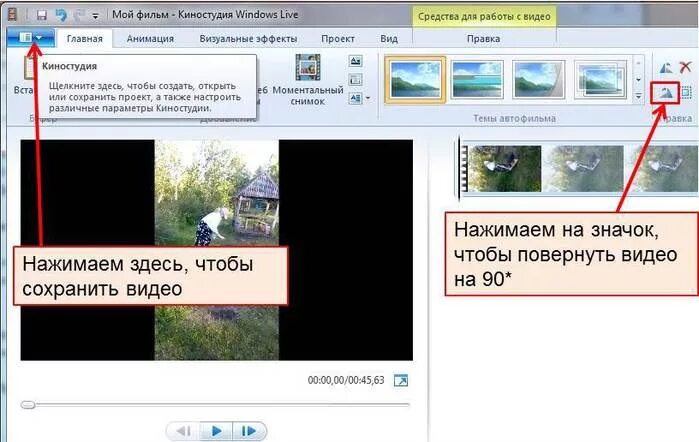Click the film-strip app icon in title bar
The image size is (699, 442).
[12, 15]
